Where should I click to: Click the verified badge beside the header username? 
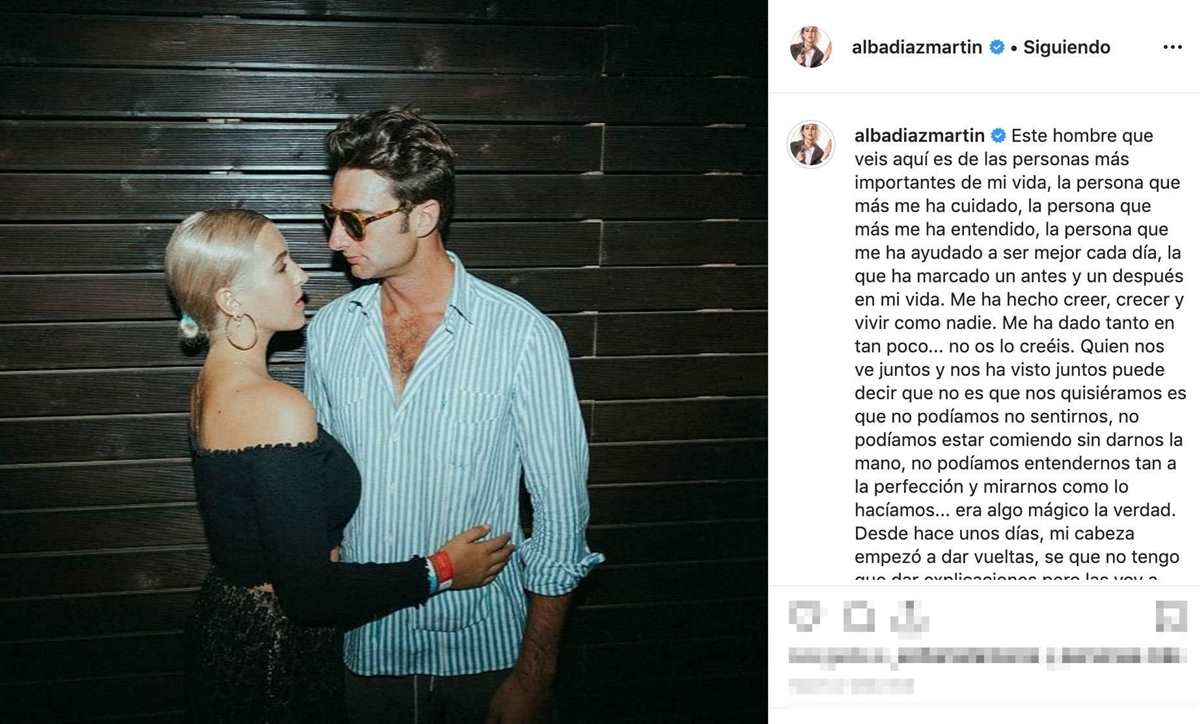[x=996, y=47]
